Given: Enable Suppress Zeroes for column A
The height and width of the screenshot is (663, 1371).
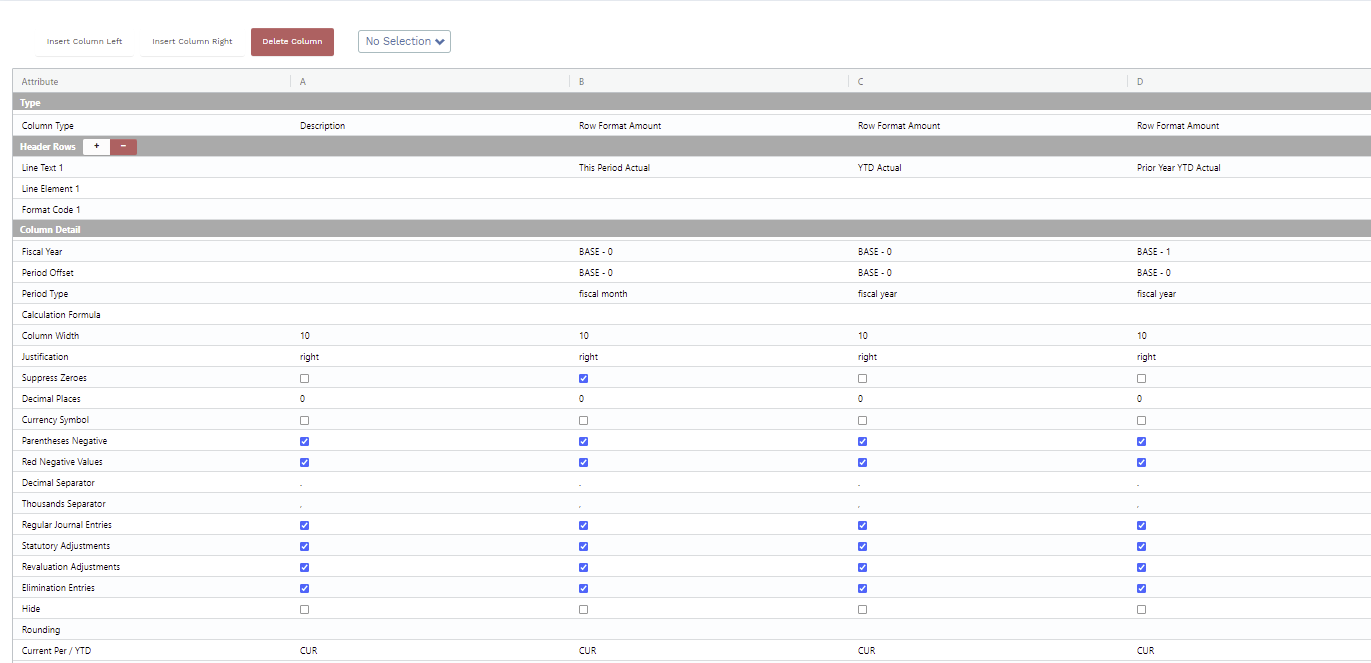Looking at the screenshot, I should point(305,379).
